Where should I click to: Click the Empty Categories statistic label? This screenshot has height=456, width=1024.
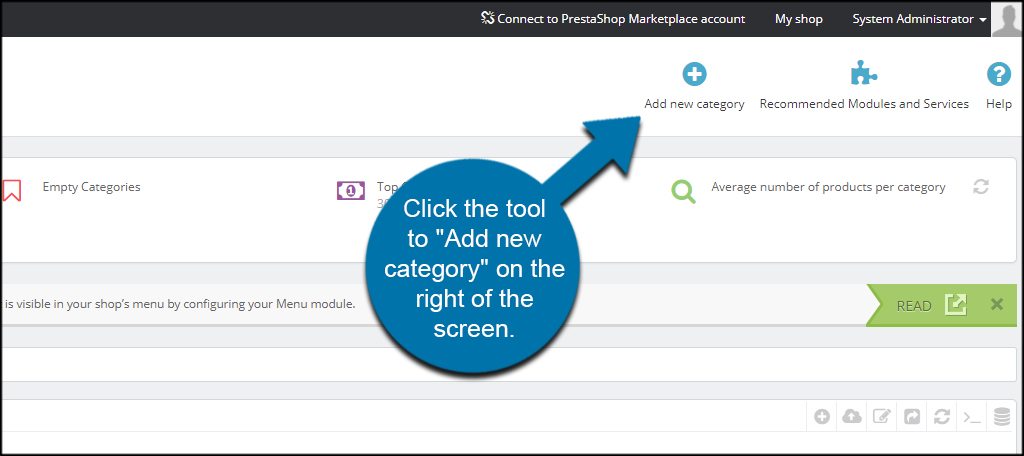(91, 187)
